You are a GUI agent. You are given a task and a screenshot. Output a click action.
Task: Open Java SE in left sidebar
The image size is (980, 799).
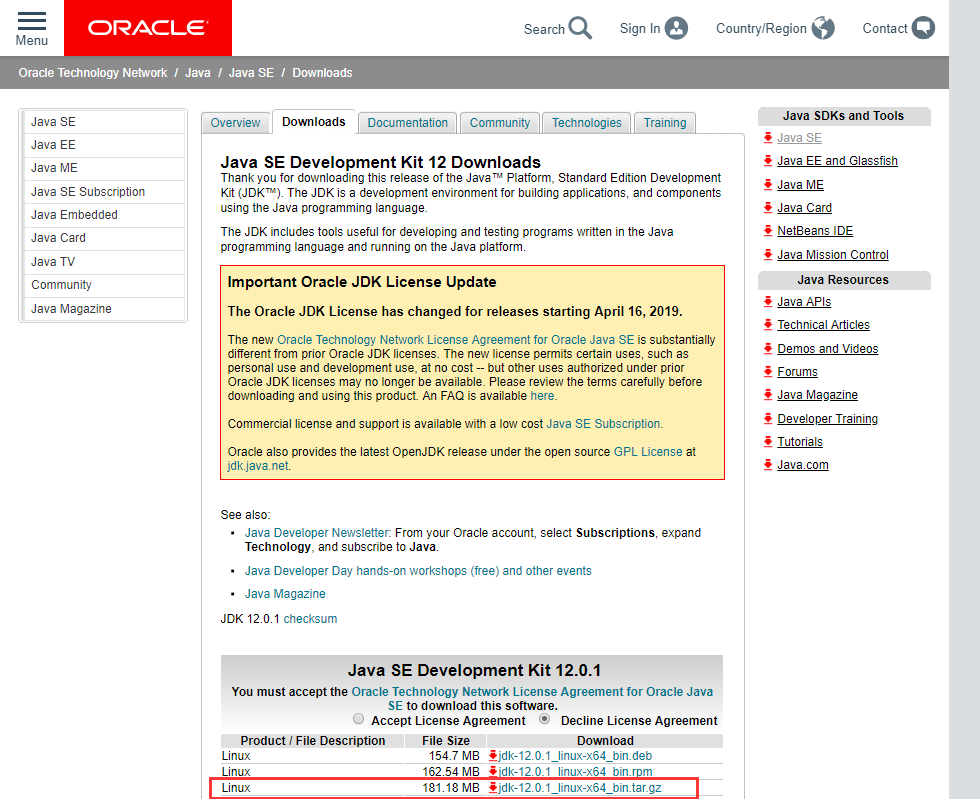point(104,122)
